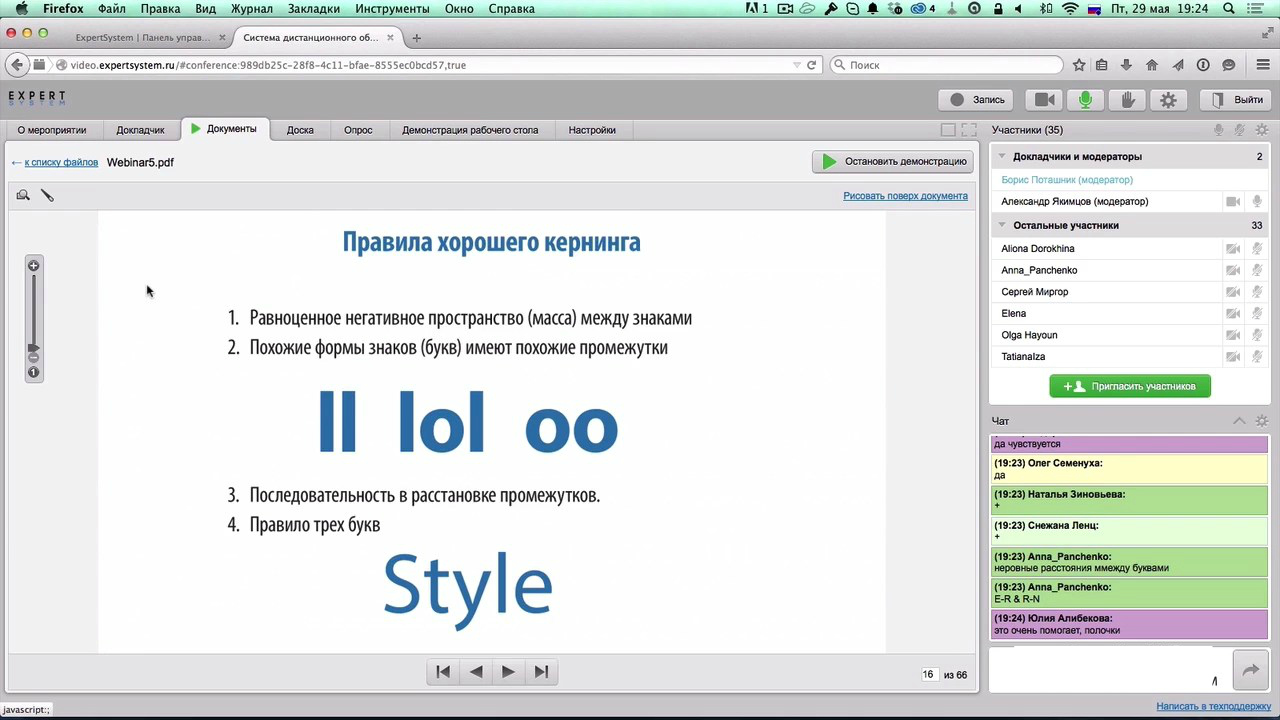1280x720 pixels.
Task: Open conference settings gear in the top bar
Action: click(1168, 100)
